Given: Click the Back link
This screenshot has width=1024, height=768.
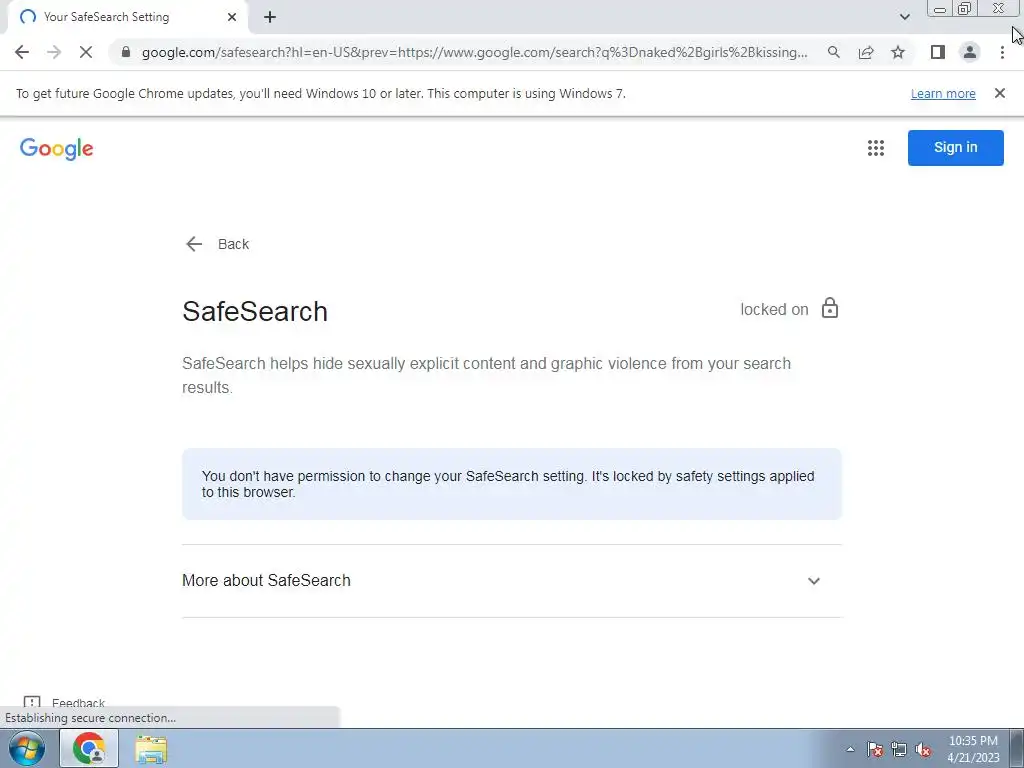Looking at the screenshot, I should 217,244.
